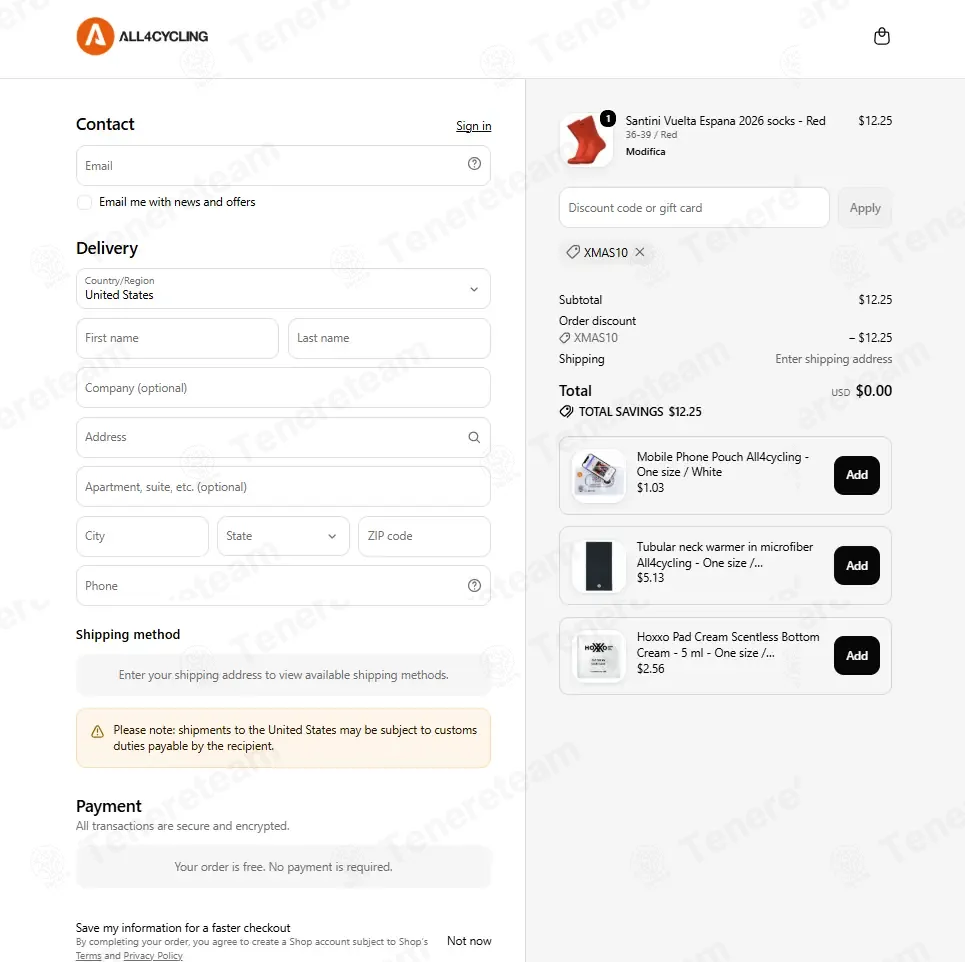Screen dimensions: 965x962
Task: Choose Not now for saving information
Action: (x=469, y=940)
